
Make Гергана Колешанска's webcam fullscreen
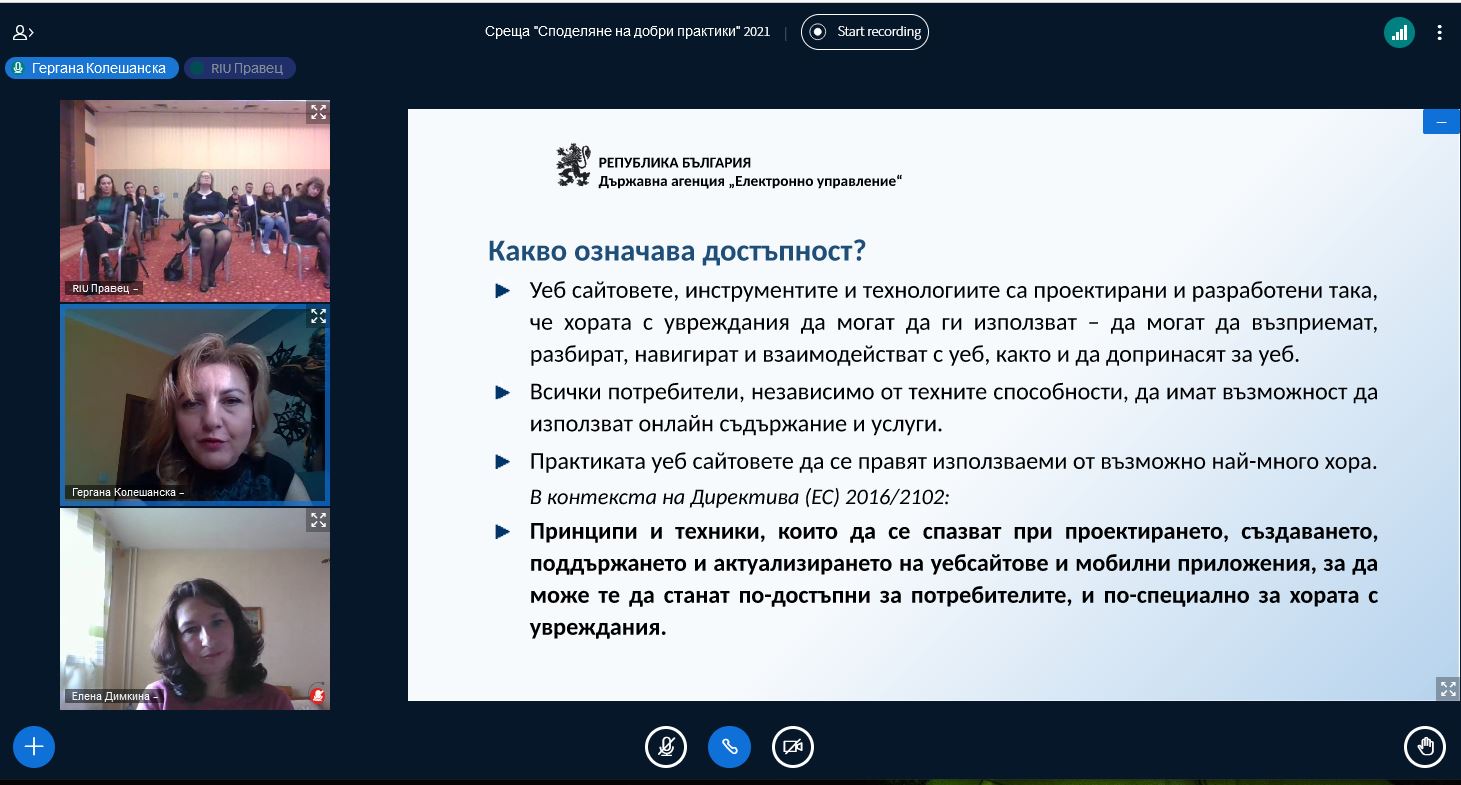click(318, 316)
